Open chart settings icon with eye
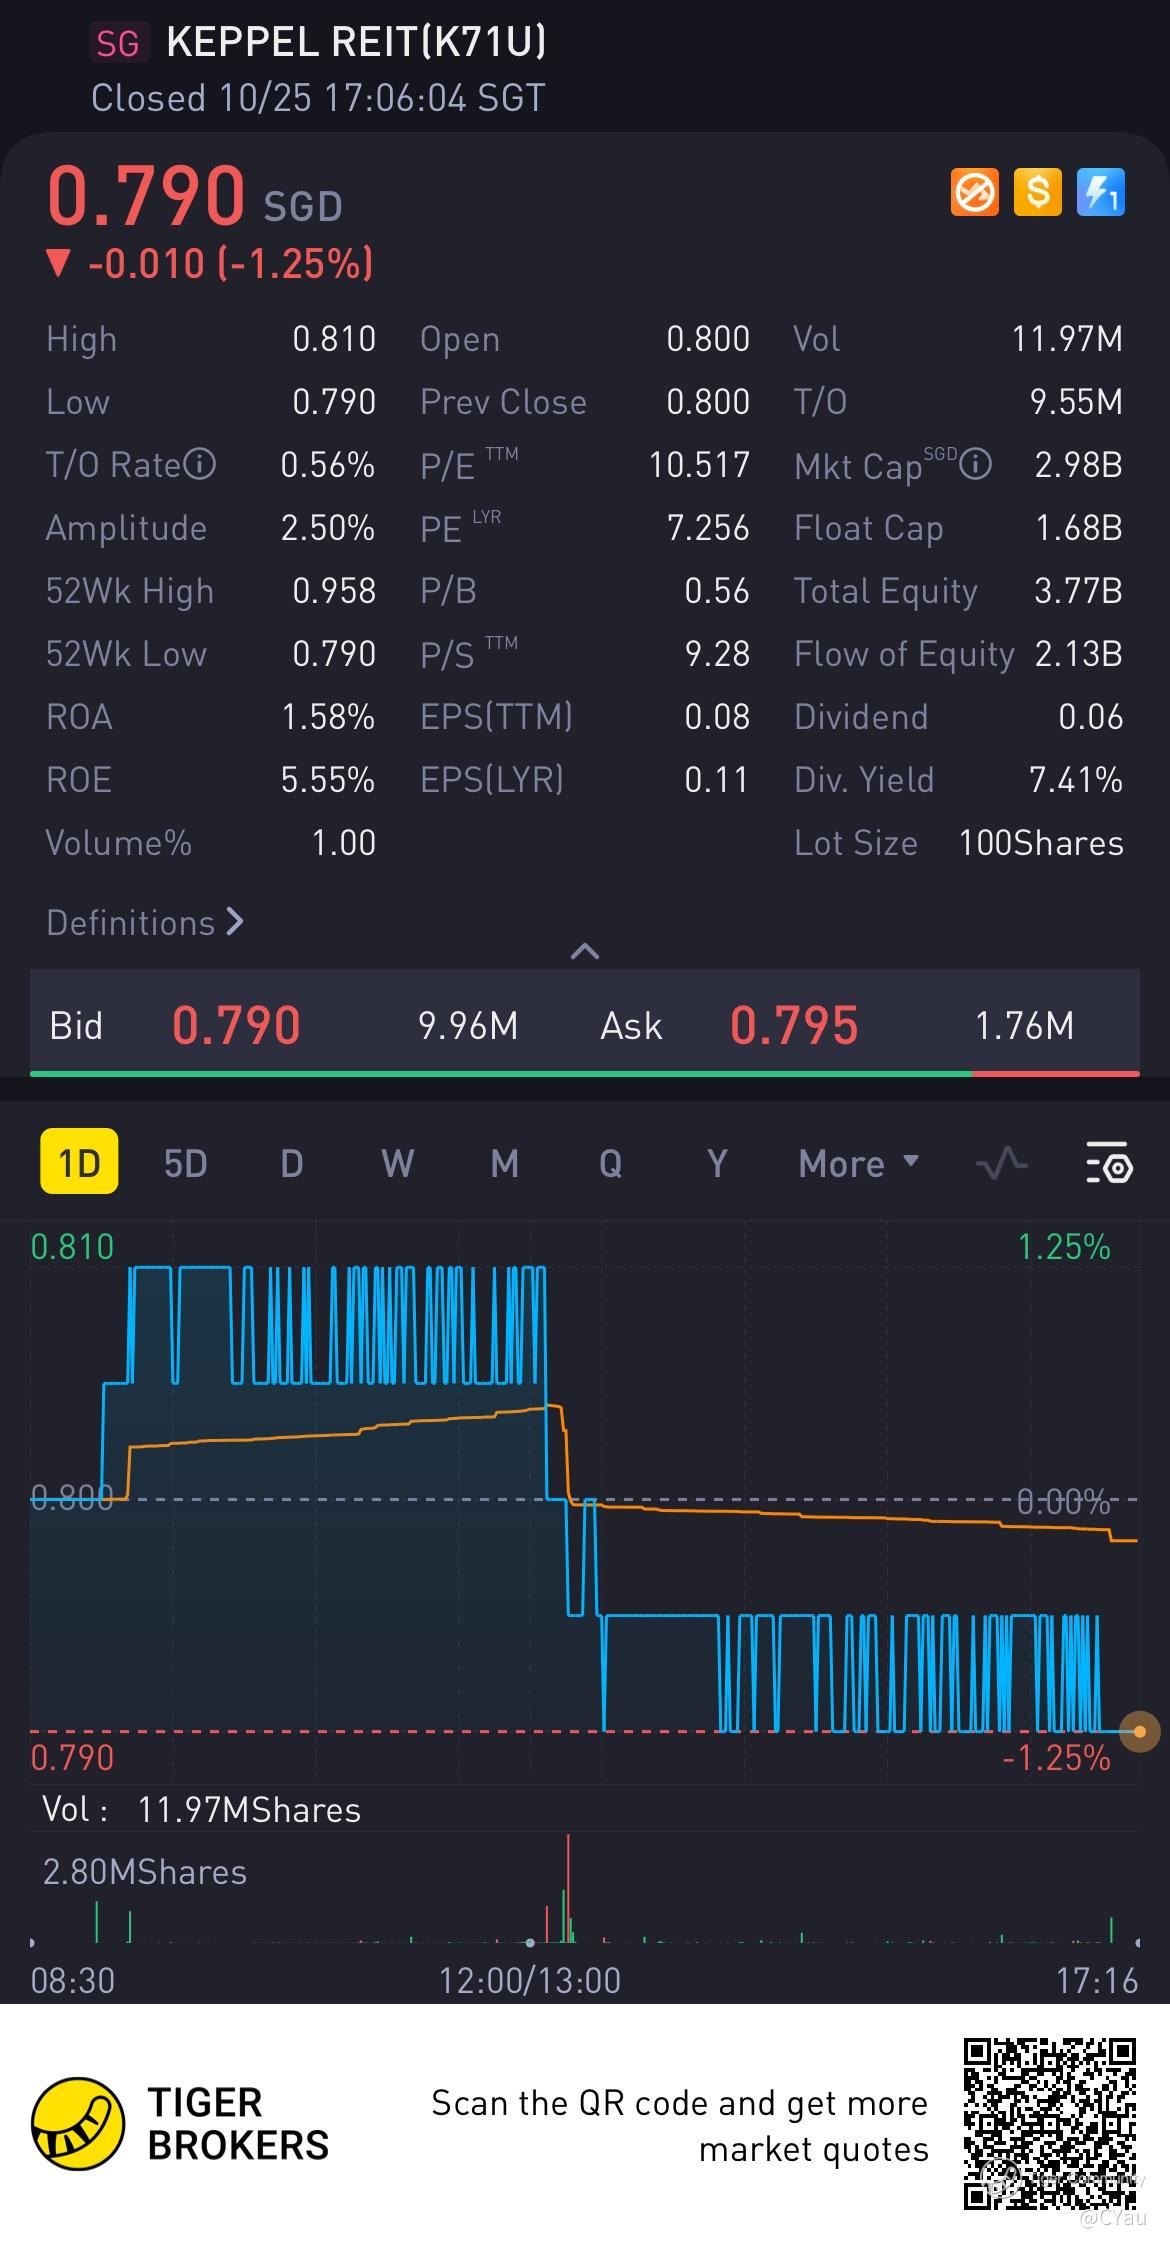 tap(1108, 1163)
